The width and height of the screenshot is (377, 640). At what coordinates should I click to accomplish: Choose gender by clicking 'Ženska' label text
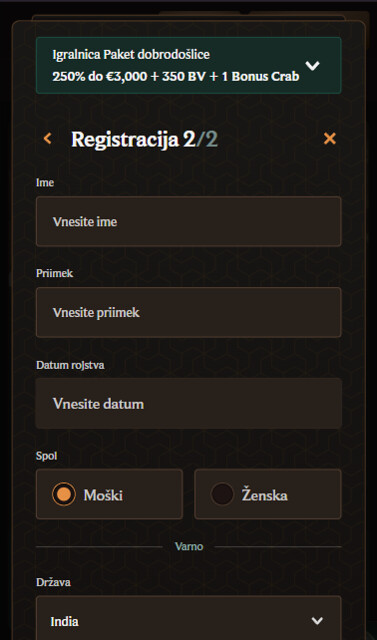(x=264, y=495)
